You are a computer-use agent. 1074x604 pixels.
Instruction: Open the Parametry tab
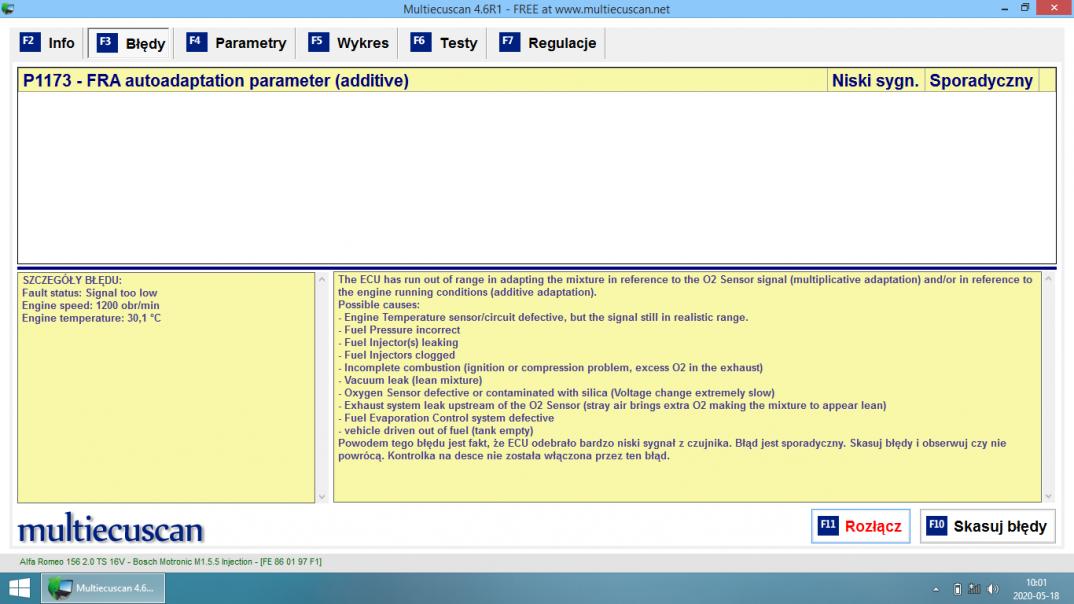[x=236, y=43]
